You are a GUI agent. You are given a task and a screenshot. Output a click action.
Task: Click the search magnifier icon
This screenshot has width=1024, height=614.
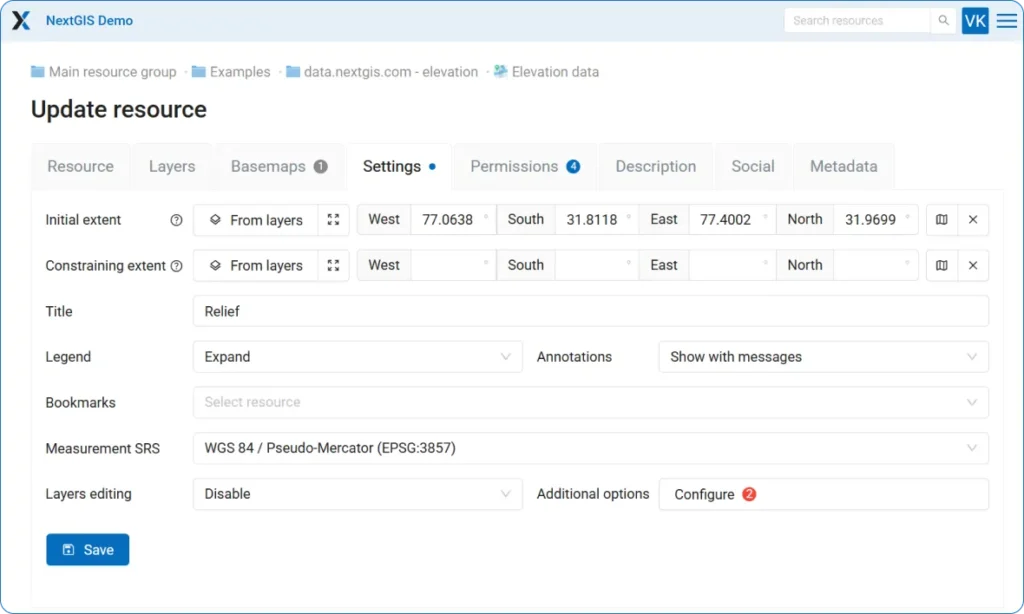click(943, 21)
